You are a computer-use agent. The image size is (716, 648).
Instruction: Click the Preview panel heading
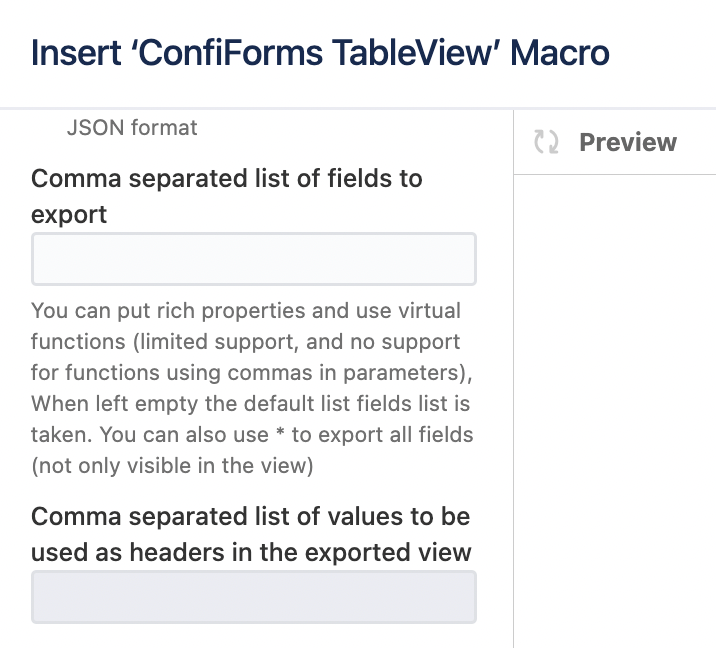tap(628, 142)
